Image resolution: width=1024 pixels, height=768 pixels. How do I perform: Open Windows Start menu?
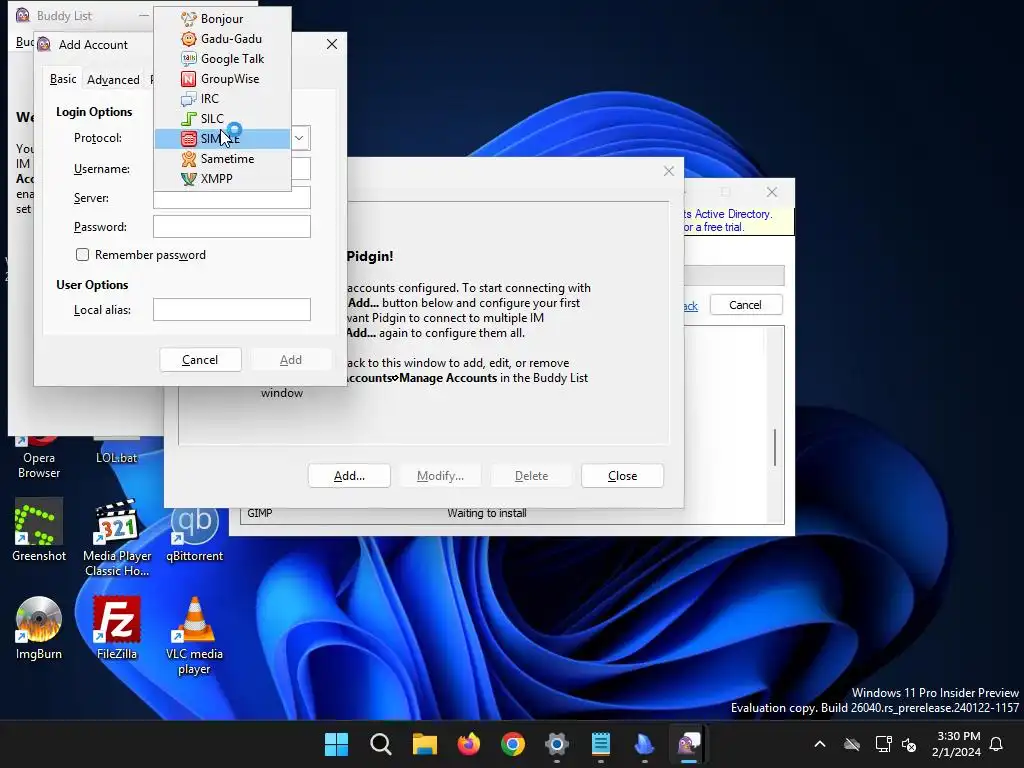click(336, 744)
